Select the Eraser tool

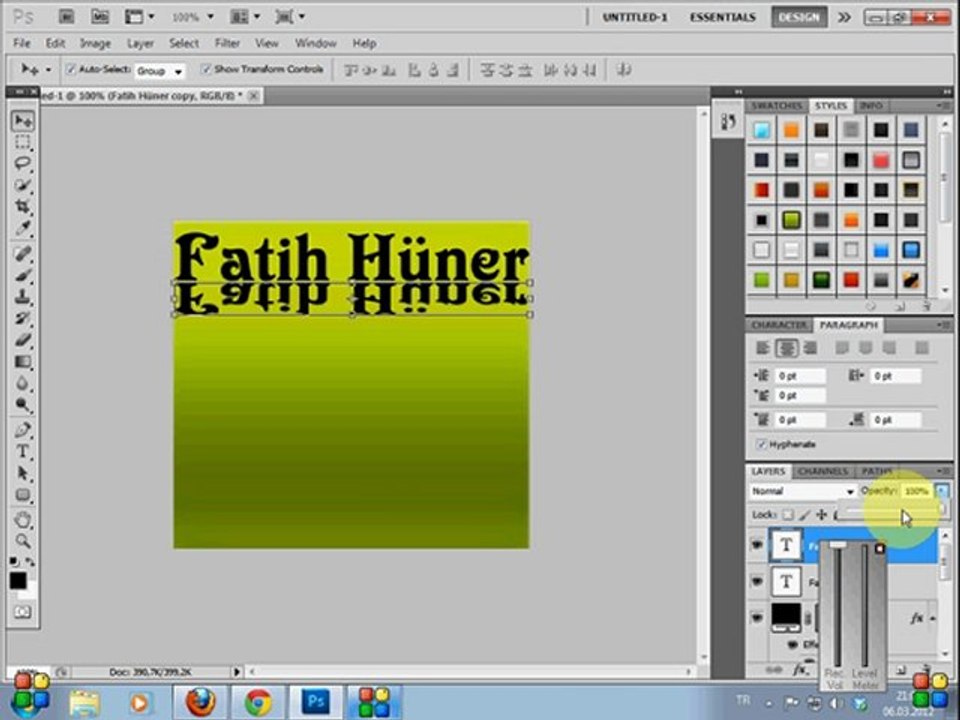tap(23, 339)
